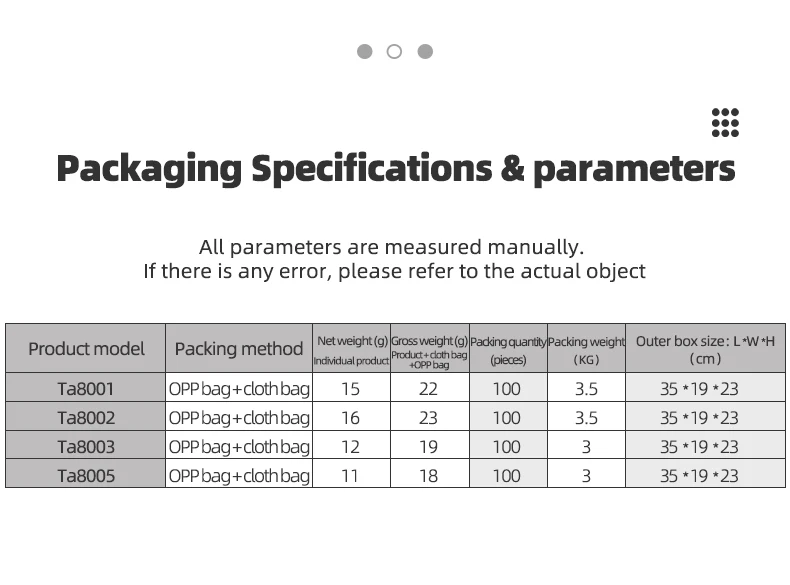Click the Ta8001 packing method cell
This screenshot has height=585, width=790.
(x=239, y=389)
